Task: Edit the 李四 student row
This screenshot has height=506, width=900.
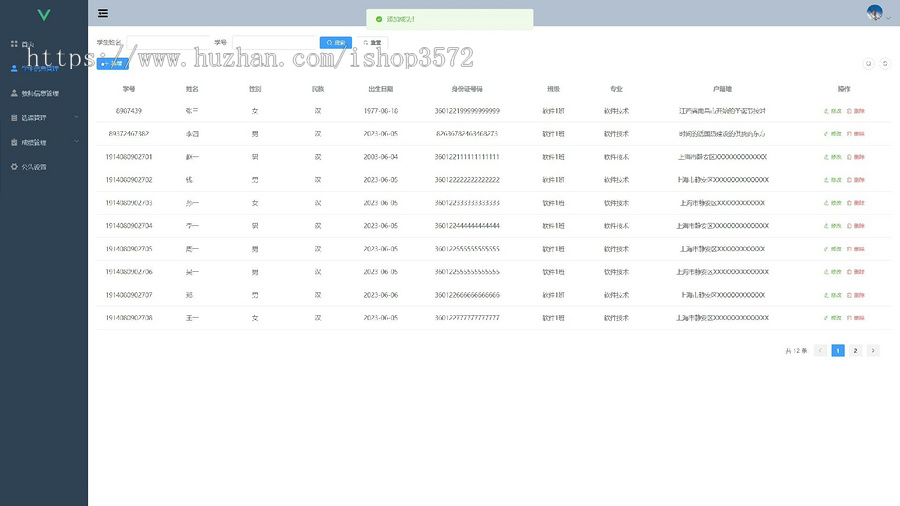Action: tap(833, 134)
